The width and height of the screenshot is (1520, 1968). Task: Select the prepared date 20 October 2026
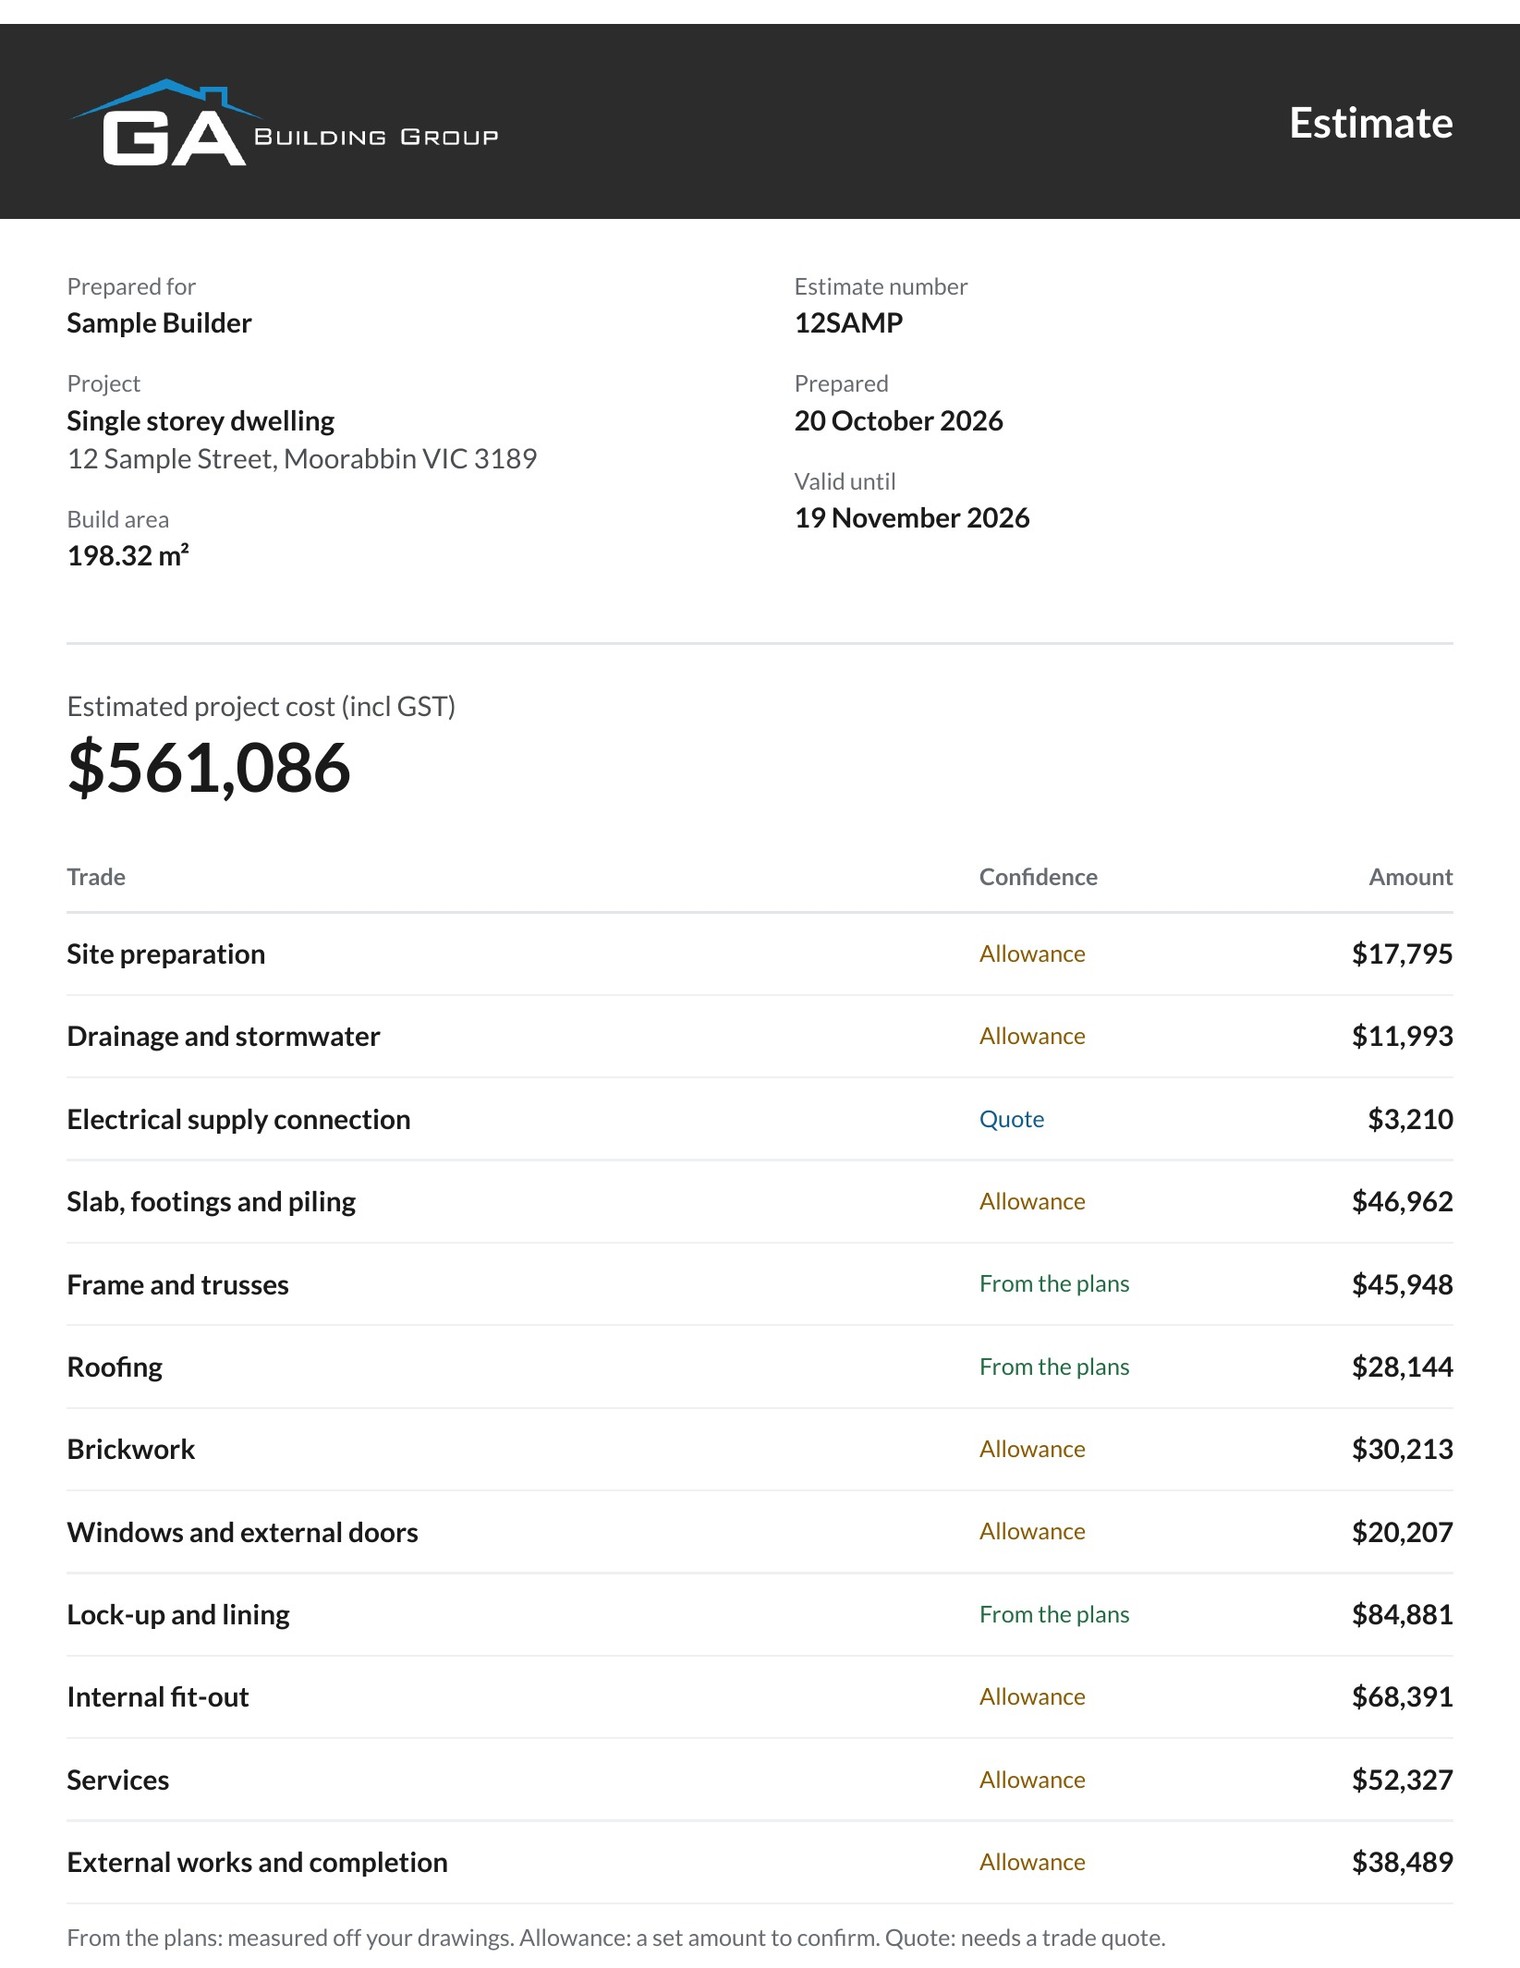pos(898,421)
